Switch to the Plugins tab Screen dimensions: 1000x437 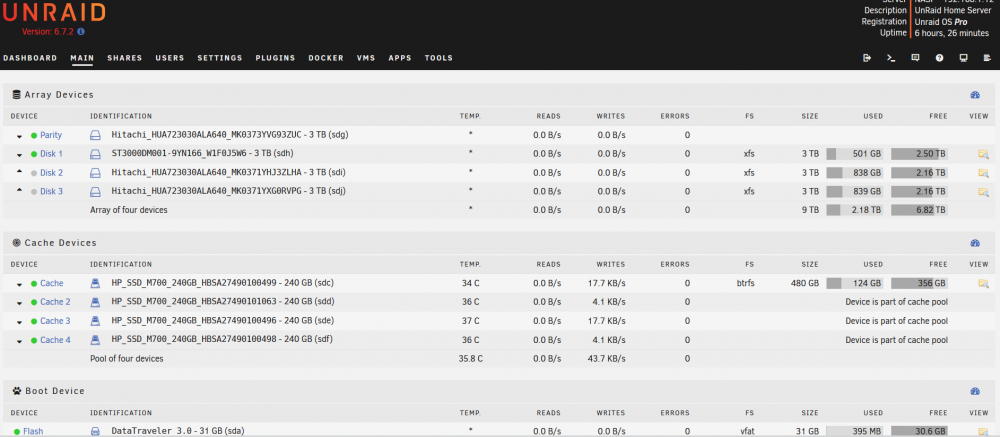point(276,58)
